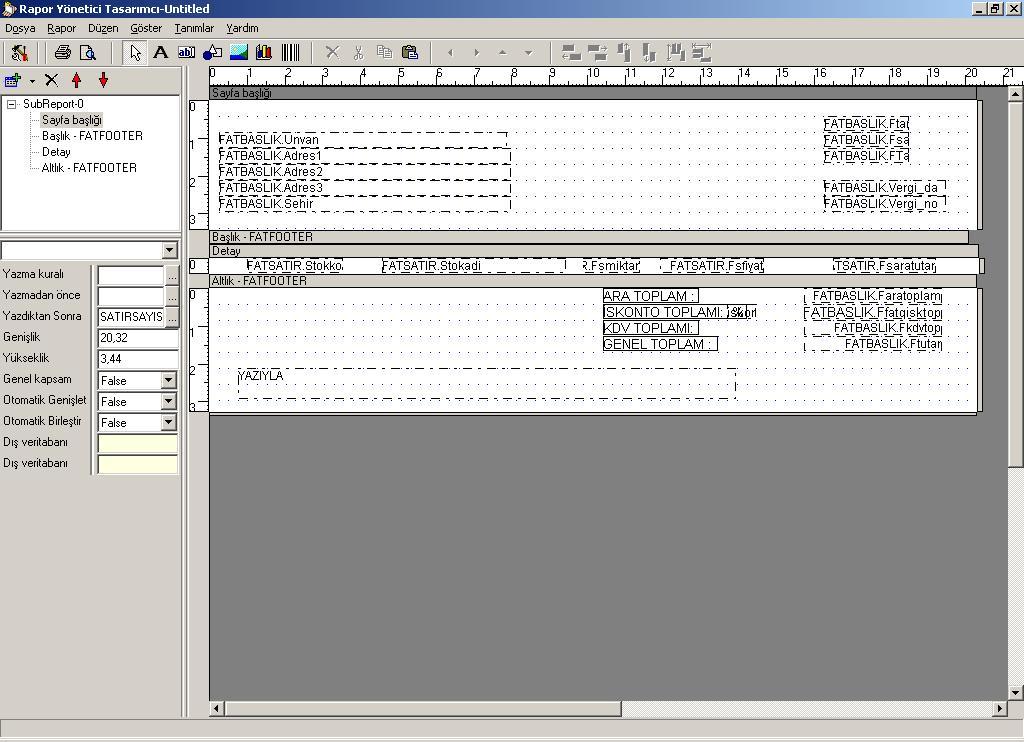Collapse the SubReport-0 tree node
Screen dimensions: 1024x742
tap(12, 104)
